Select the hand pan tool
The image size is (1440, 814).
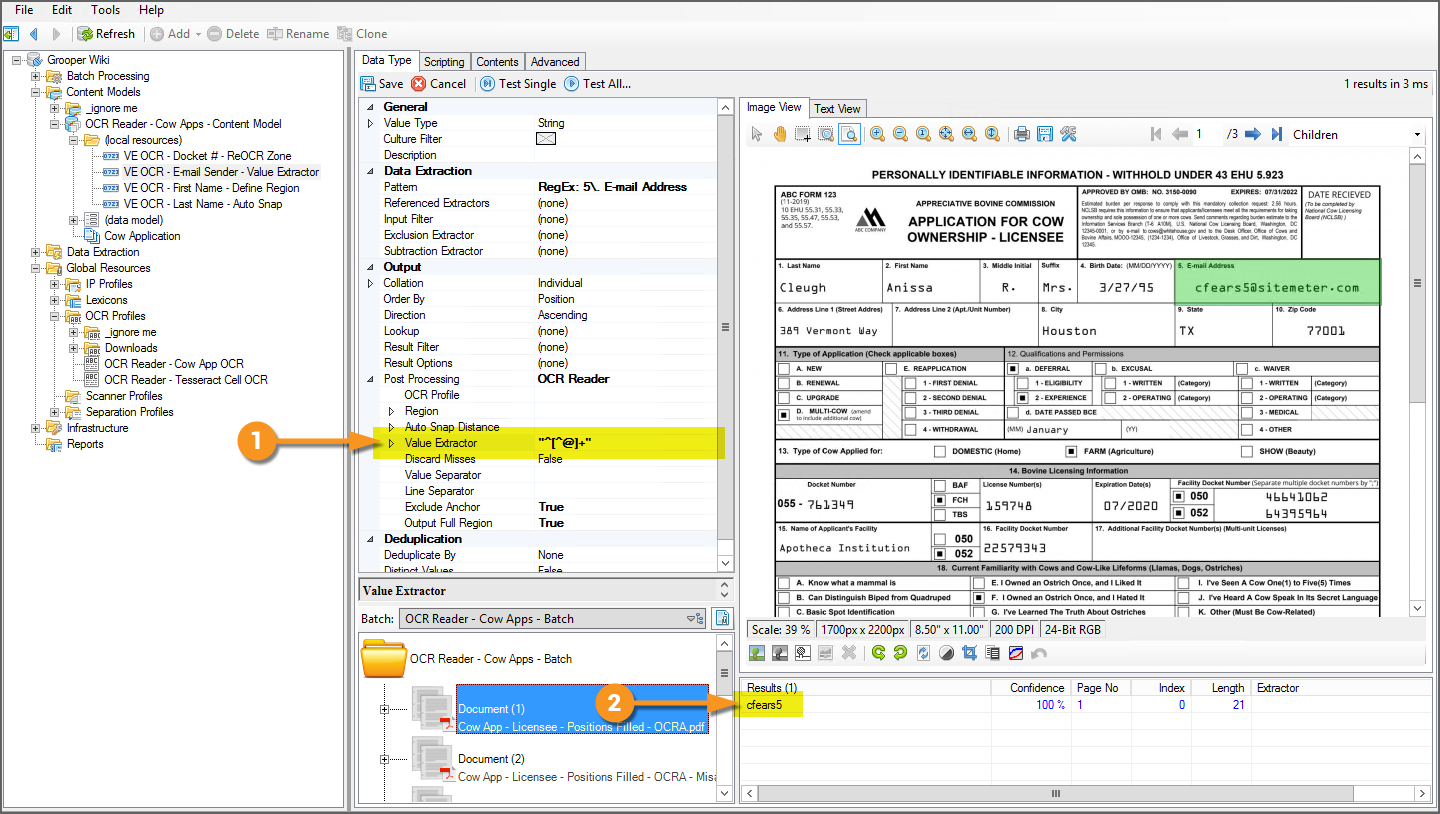point(779,134)
